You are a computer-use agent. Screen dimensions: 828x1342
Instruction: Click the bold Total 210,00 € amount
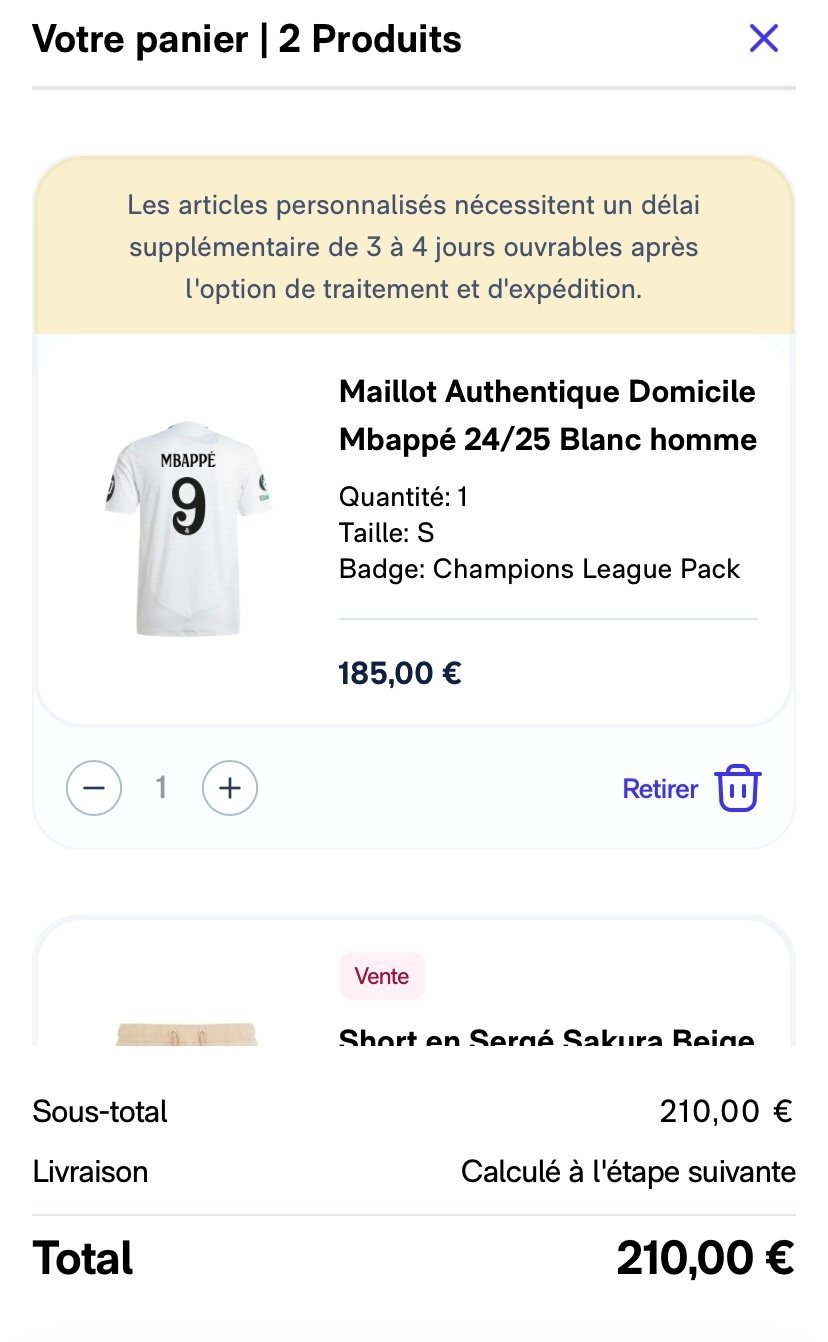[705, 1258]
